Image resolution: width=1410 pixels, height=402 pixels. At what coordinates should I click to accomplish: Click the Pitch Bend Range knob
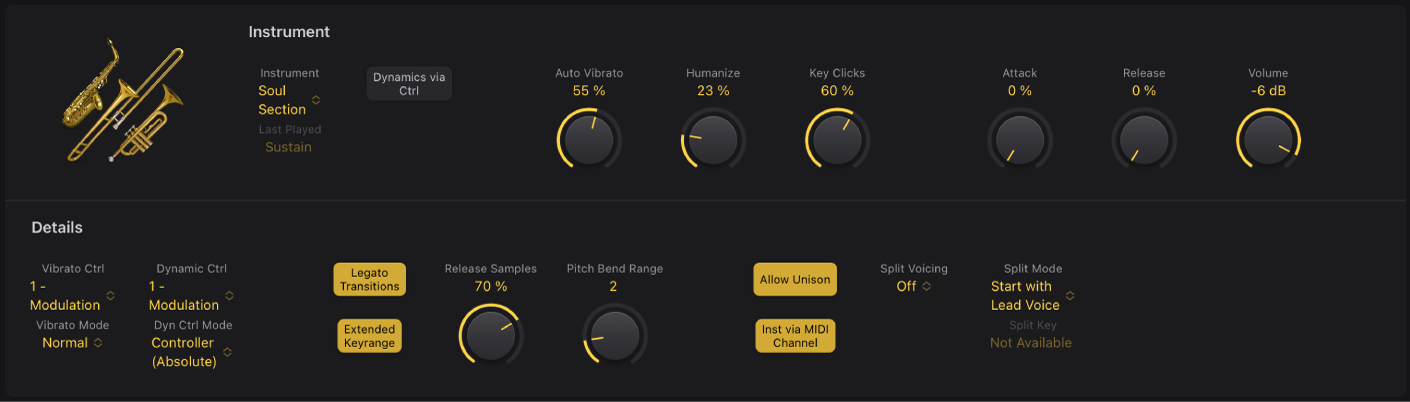pyautogui.click(x=614, y=334)
